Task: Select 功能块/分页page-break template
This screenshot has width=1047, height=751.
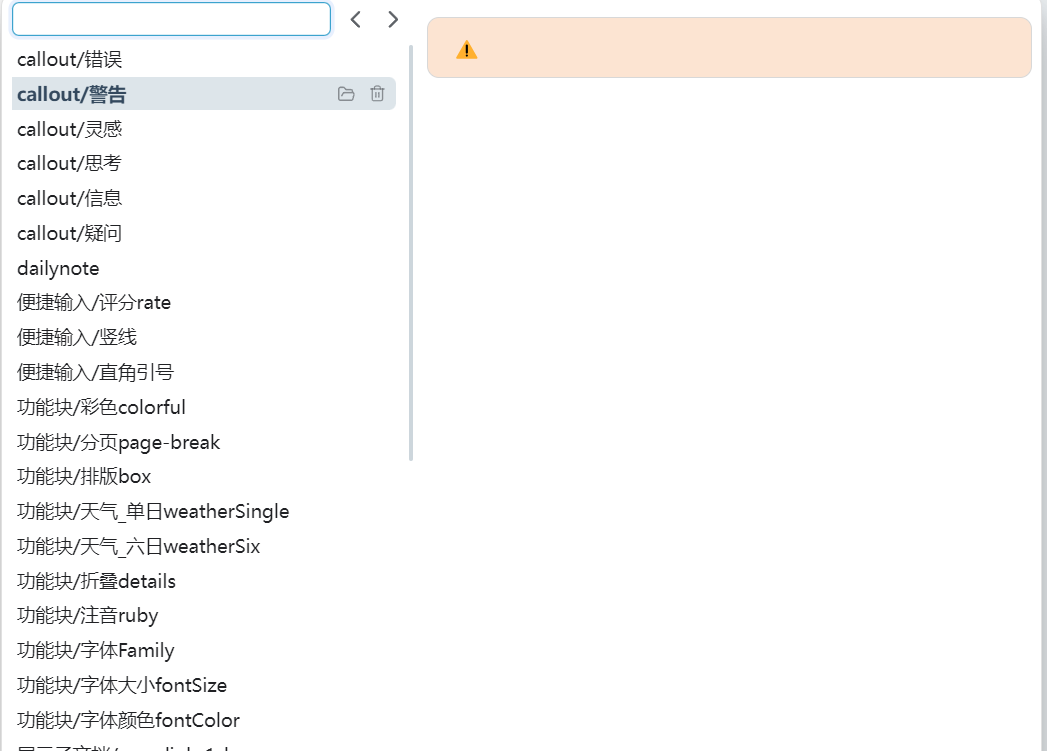Action: click(118, 442)
